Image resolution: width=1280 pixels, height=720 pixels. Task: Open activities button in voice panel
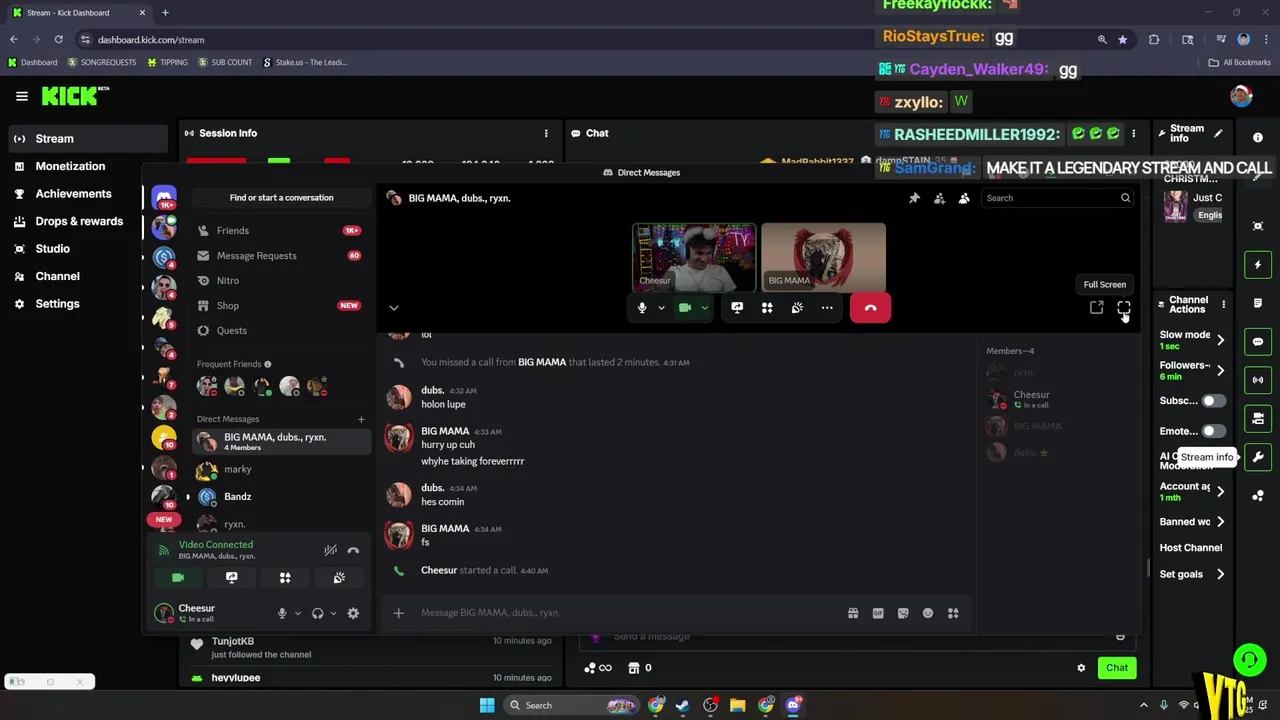click(285, 578)
